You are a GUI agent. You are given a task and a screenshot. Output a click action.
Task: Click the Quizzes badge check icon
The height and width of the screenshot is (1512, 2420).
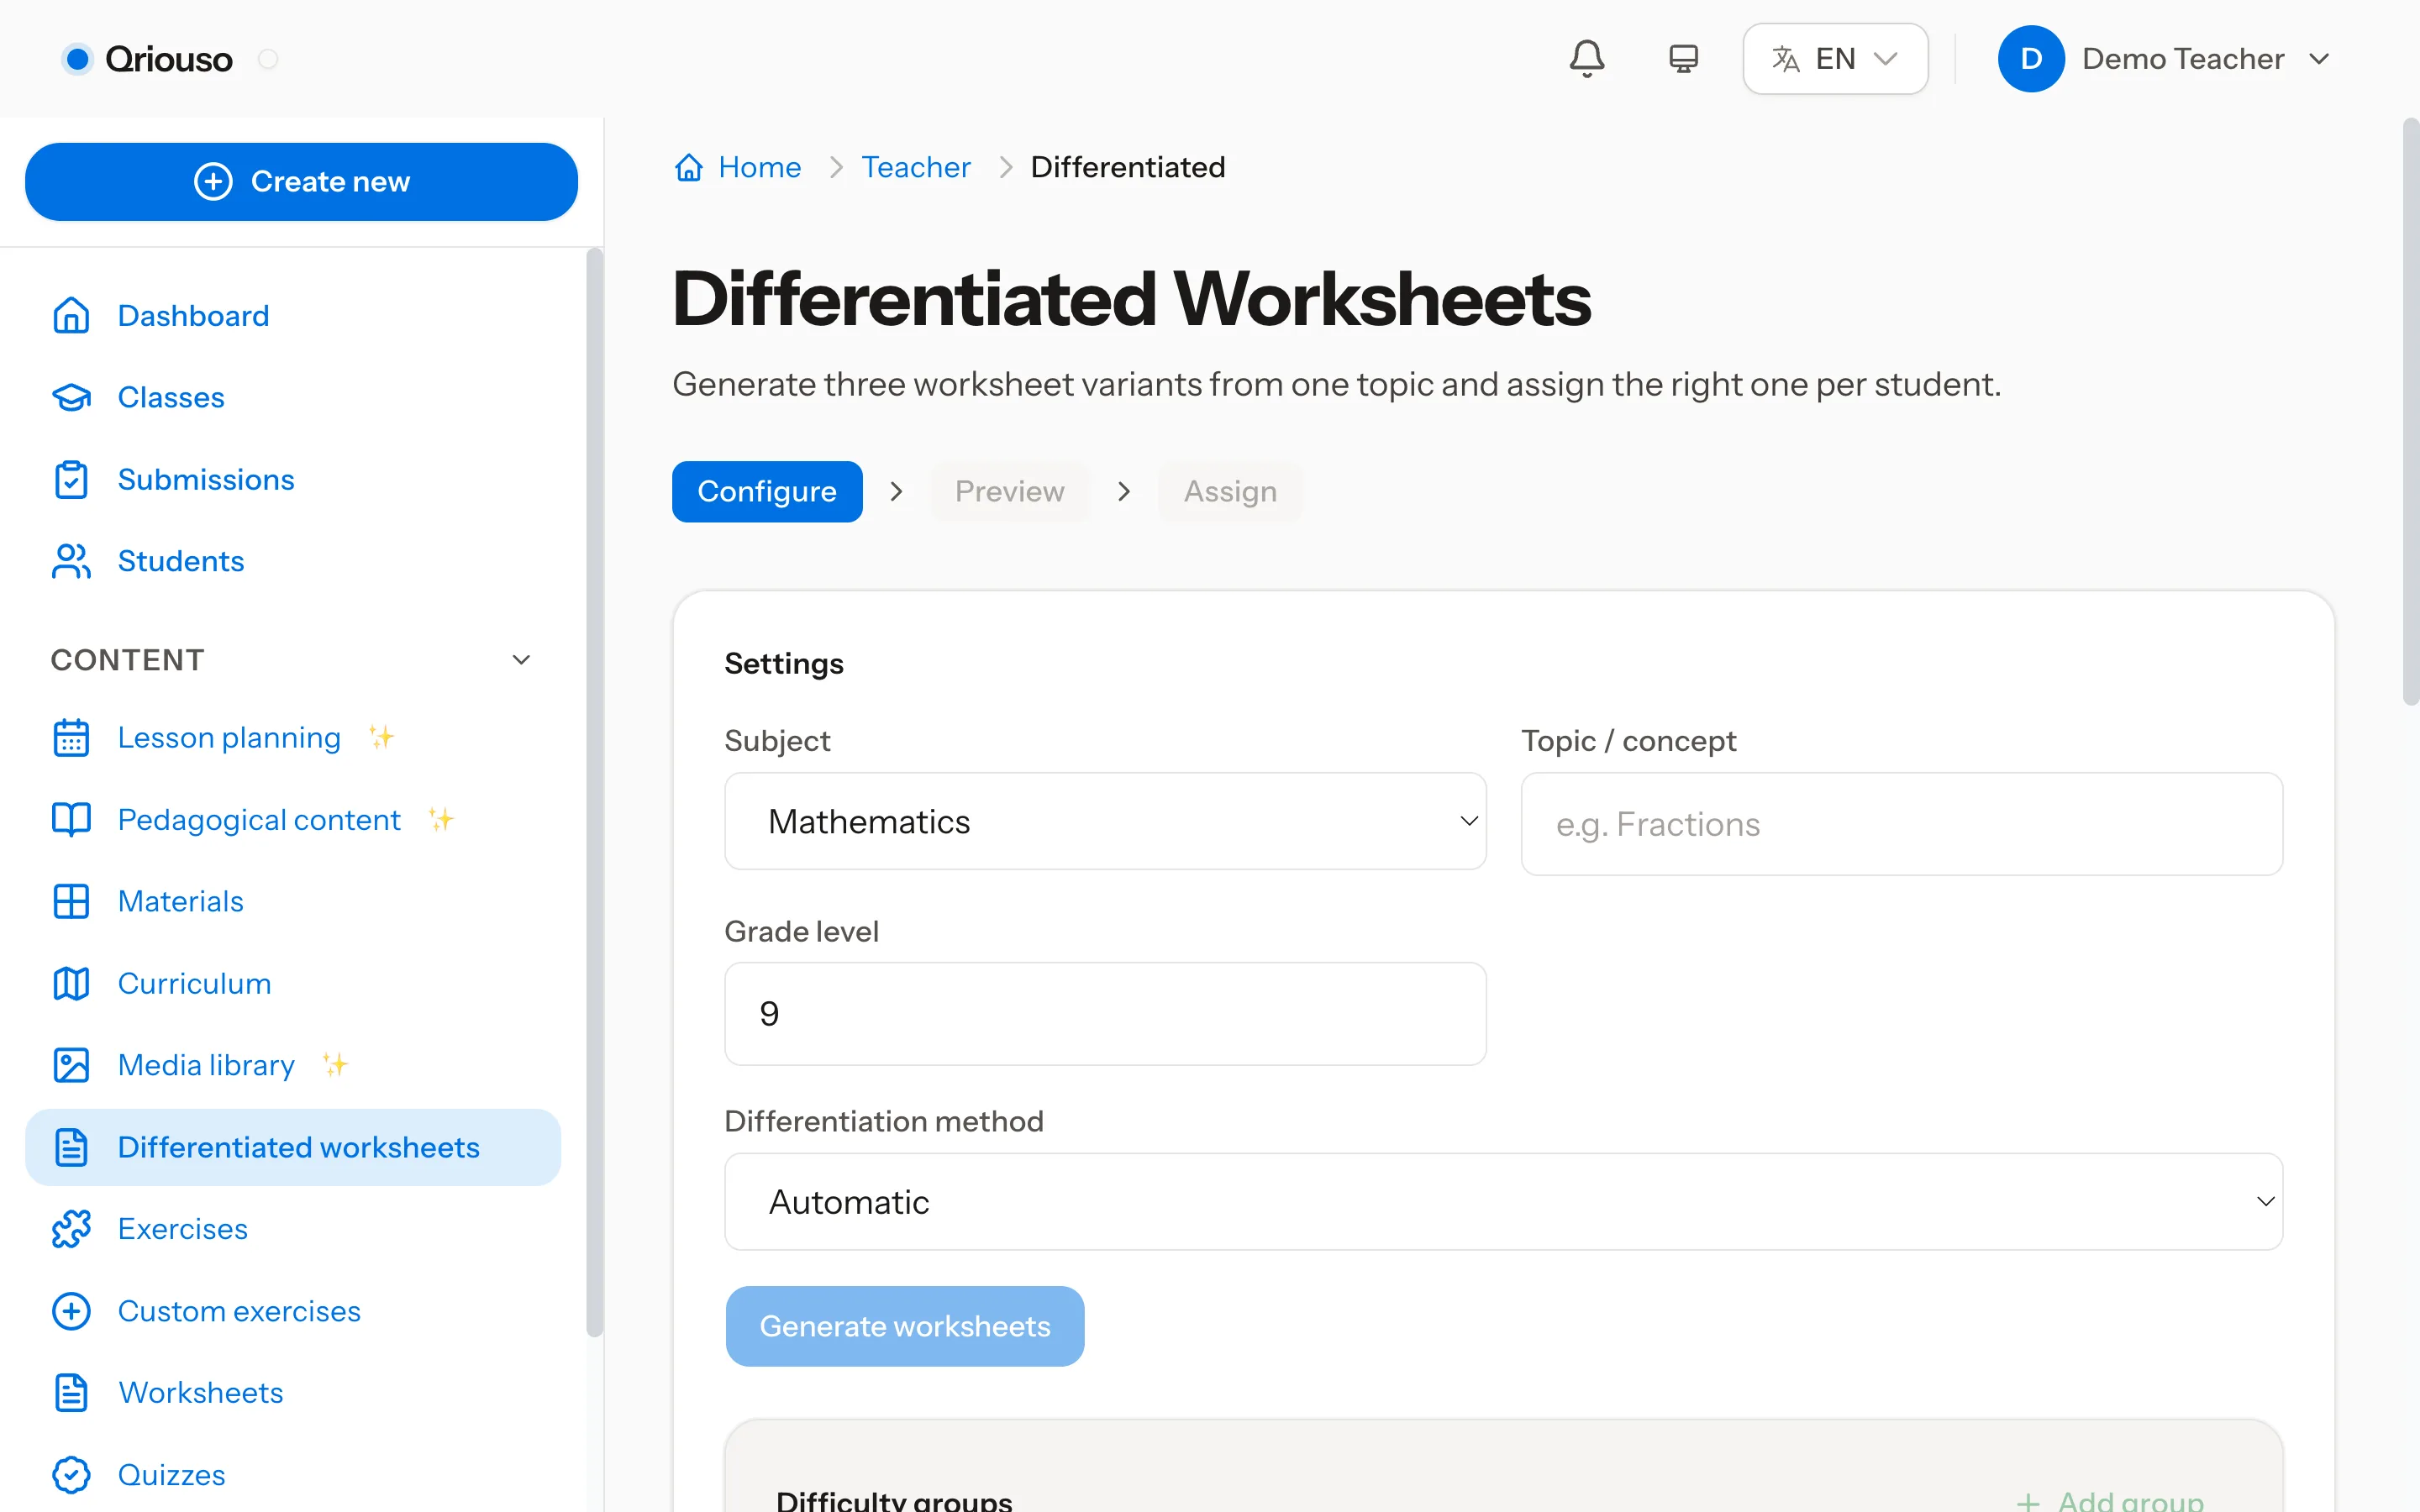(x=71, y=1475)
